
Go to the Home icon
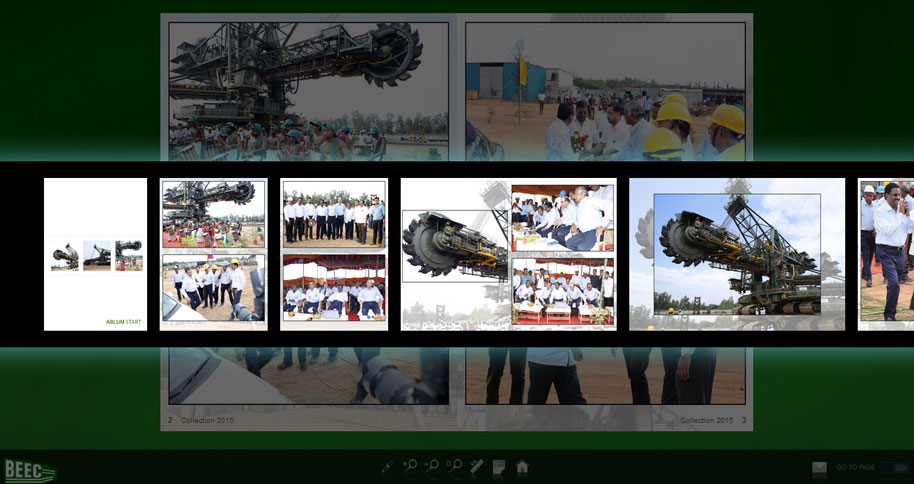click(522, 467)
